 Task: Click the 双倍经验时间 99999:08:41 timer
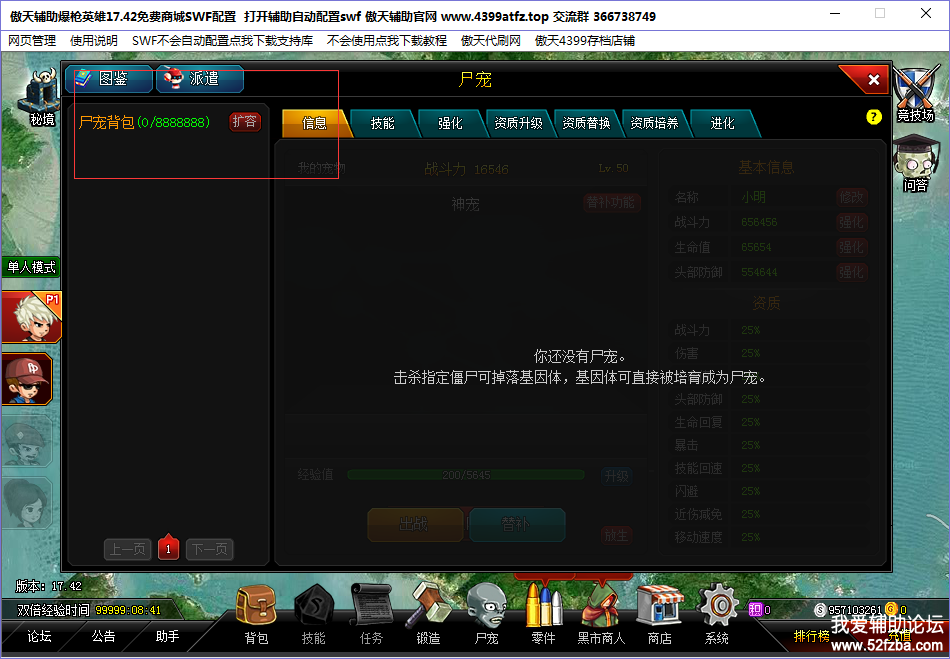coord(89,611)
